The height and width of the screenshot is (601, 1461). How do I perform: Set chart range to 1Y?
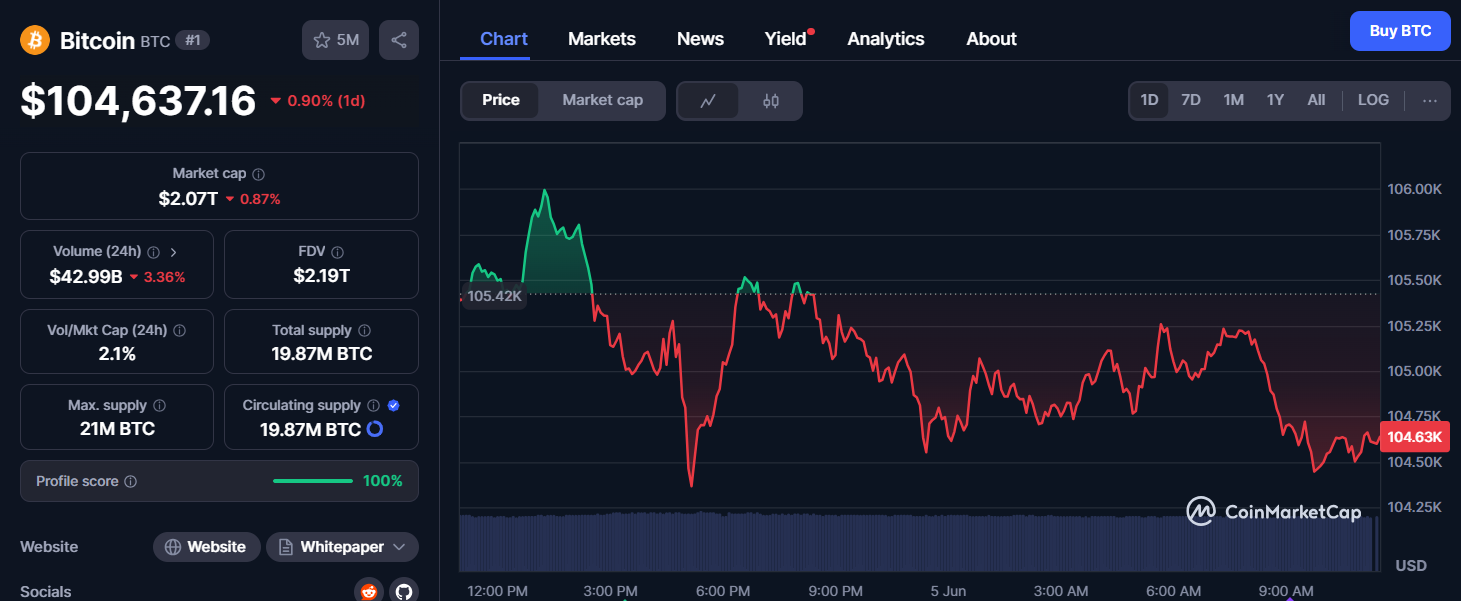[x=1275, y=100]
